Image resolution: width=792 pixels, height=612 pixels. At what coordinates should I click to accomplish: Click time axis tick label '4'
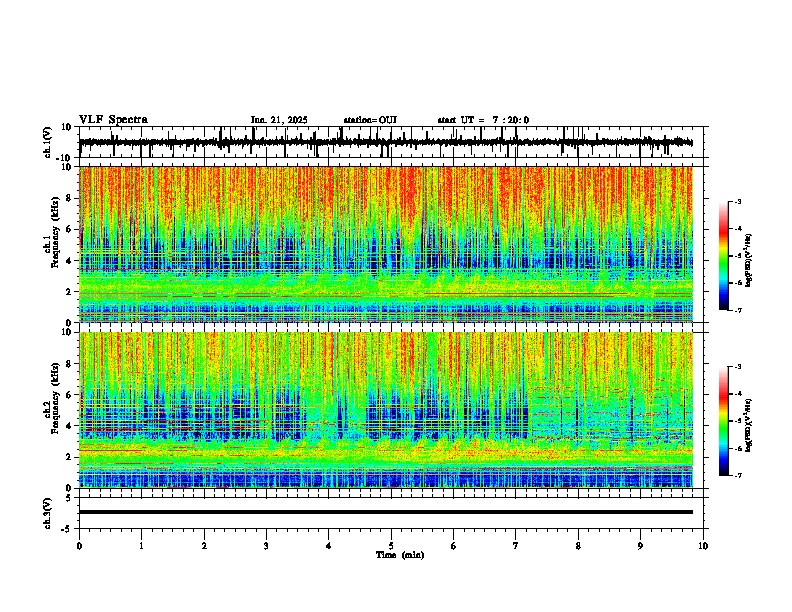328,546
